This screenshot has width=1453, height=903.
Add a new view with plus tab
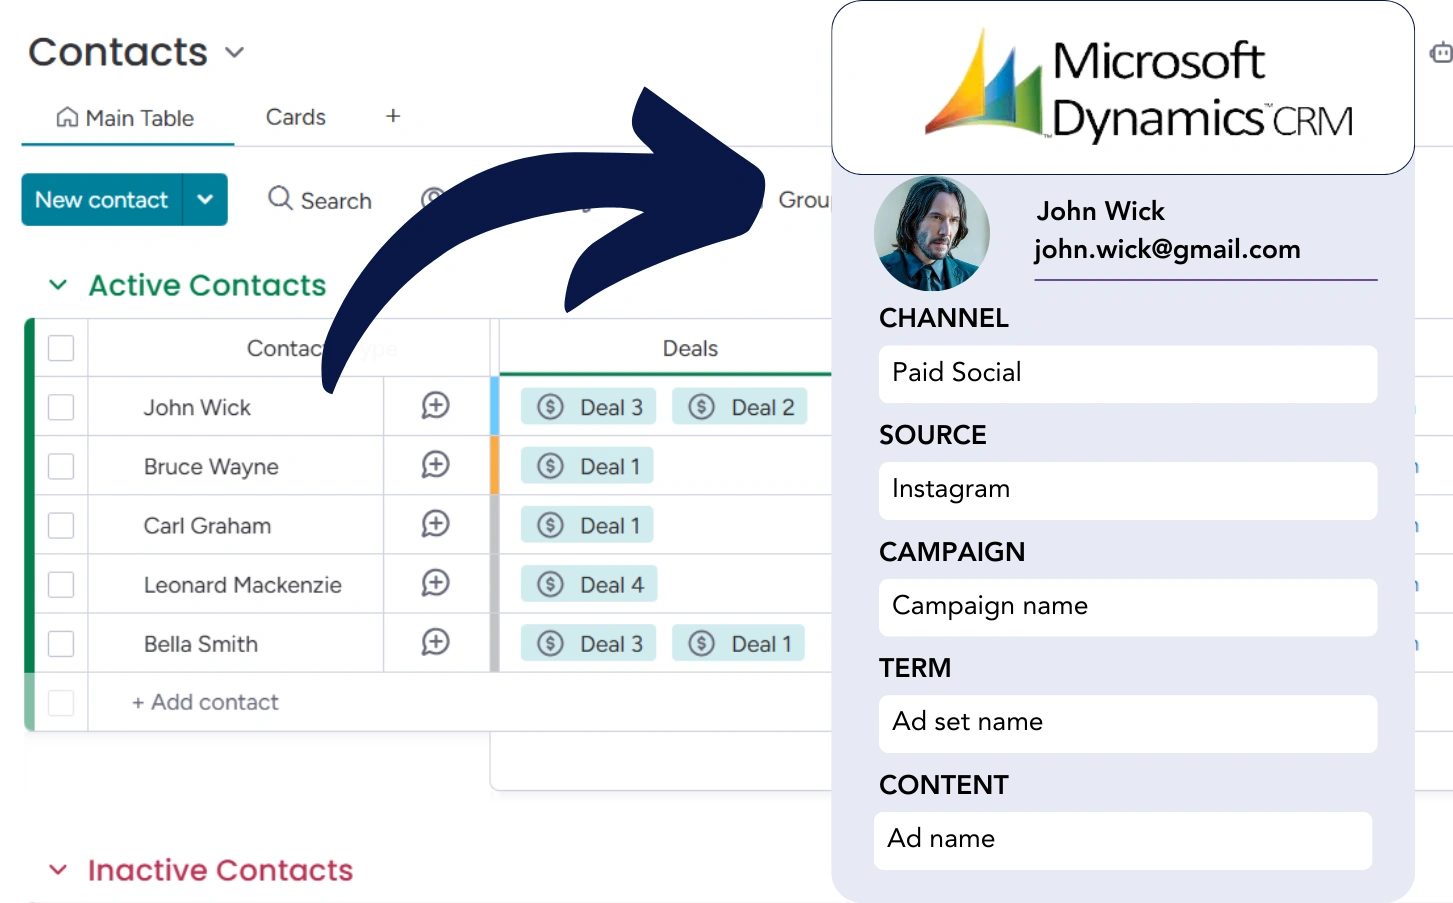(x=393, y=116)
